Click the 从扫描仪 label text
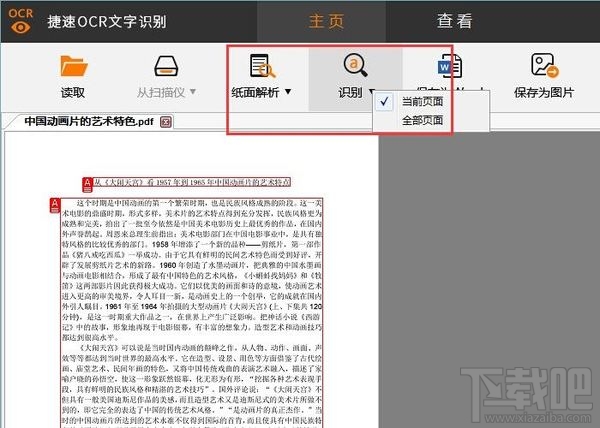 (x=161, y=92)
